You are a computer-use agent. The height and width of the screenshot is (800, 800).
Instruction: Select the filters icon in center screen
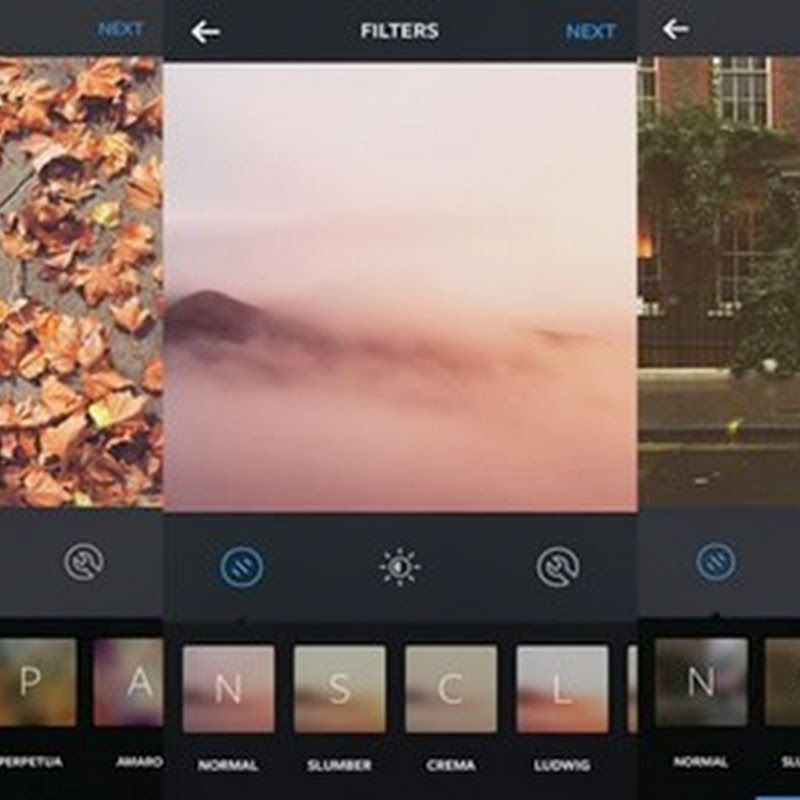(242, 567)
